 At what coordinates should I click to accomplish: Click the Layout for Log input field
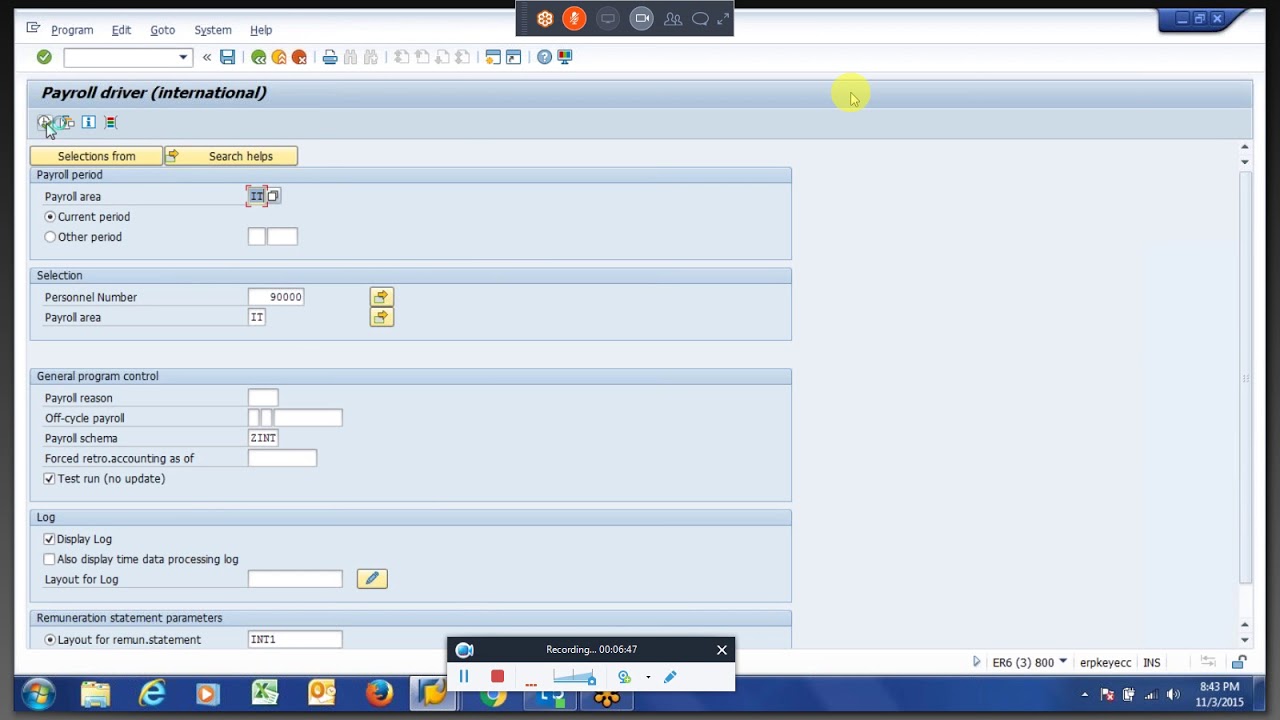[x=295, y=579]
